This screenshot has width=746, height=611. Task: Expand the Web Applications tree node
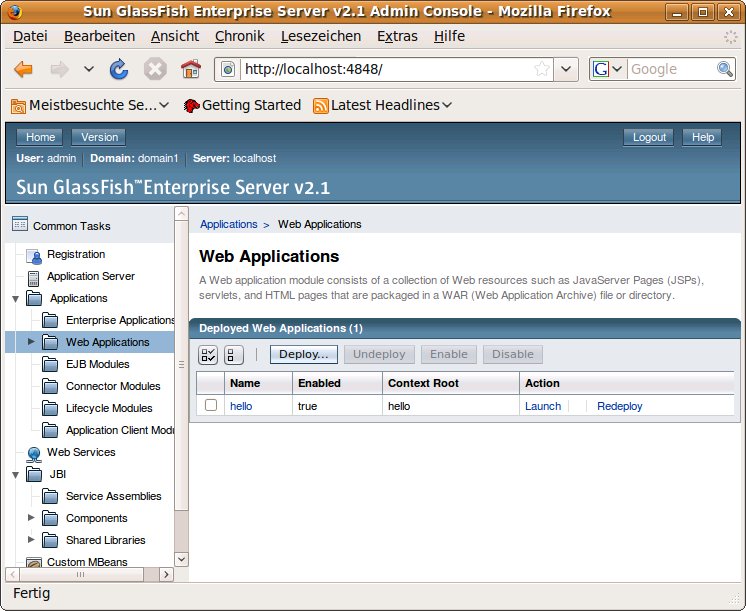point(31,342)
